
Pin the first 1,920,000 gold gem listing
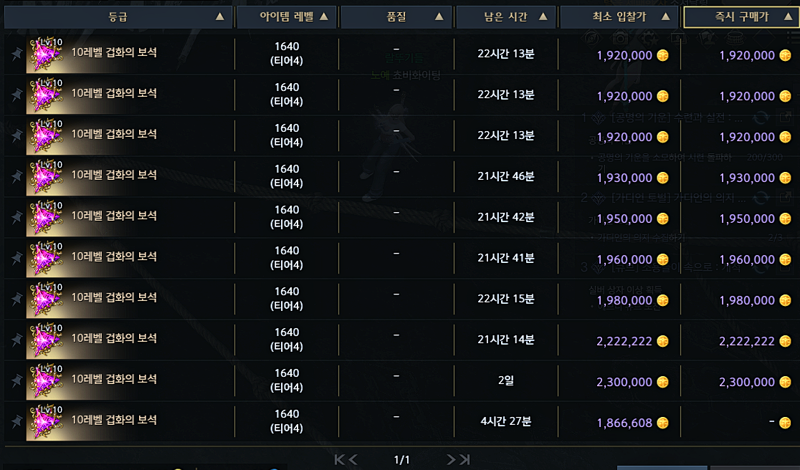(x=16, y=54)
